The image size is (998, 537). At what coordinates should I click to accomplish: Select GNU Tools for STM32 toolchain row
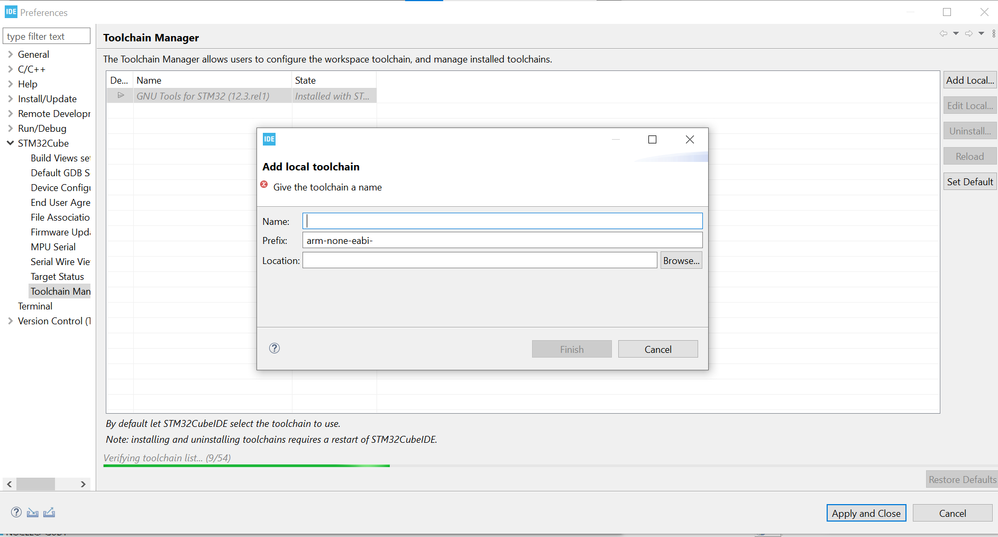pos(242,95)
